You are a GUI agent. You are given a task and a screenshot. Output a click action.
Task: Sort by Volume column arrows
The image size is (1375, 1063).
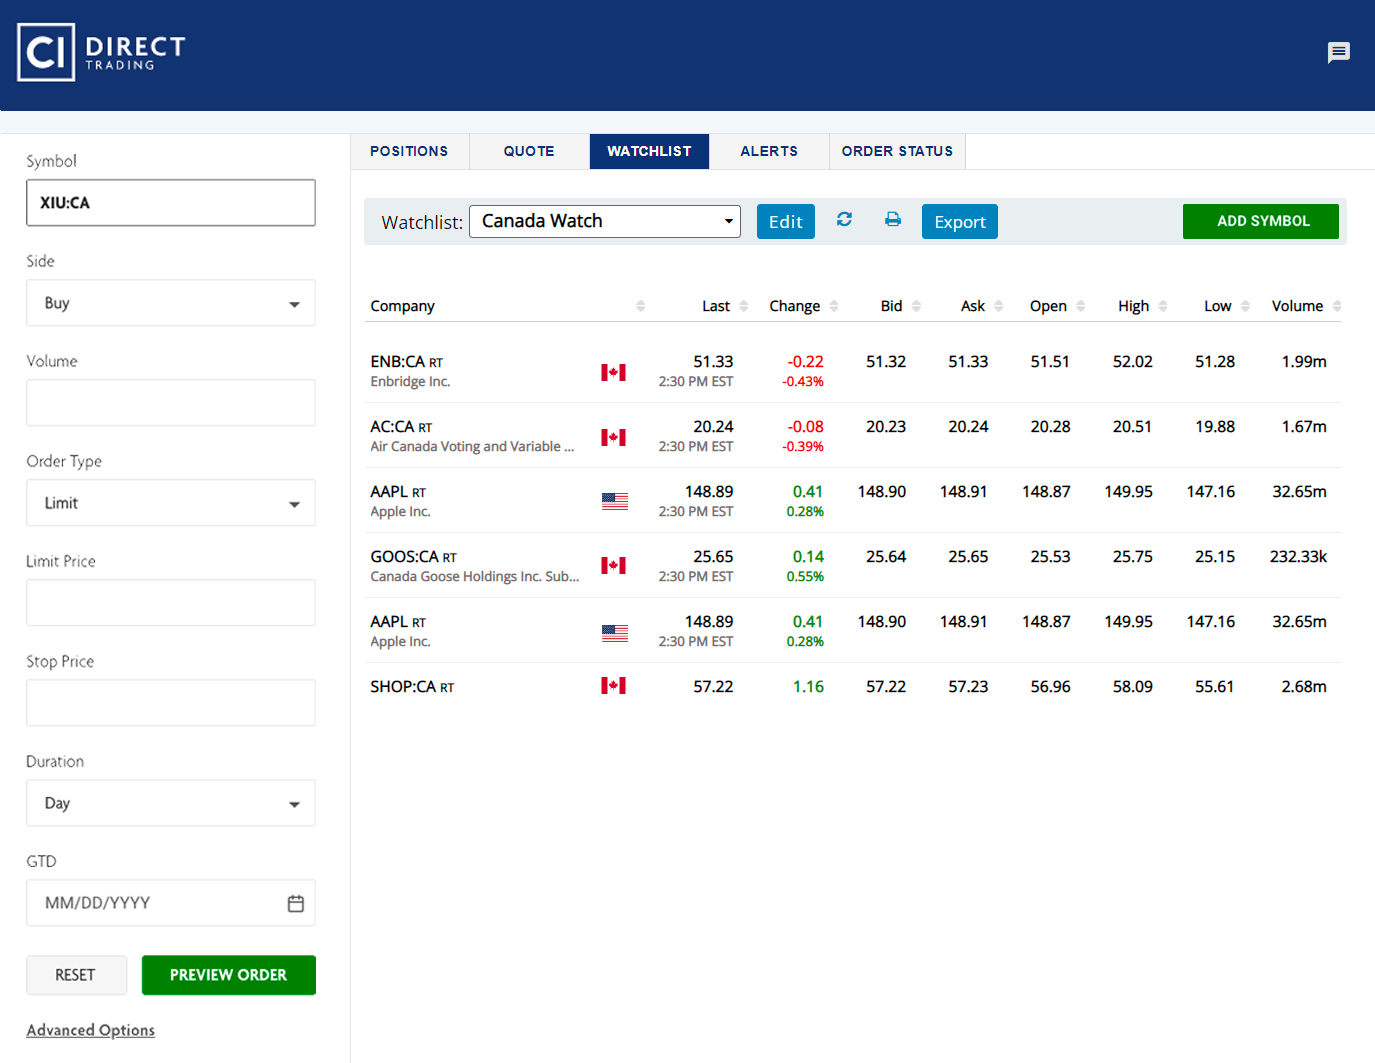point(1337,306)
